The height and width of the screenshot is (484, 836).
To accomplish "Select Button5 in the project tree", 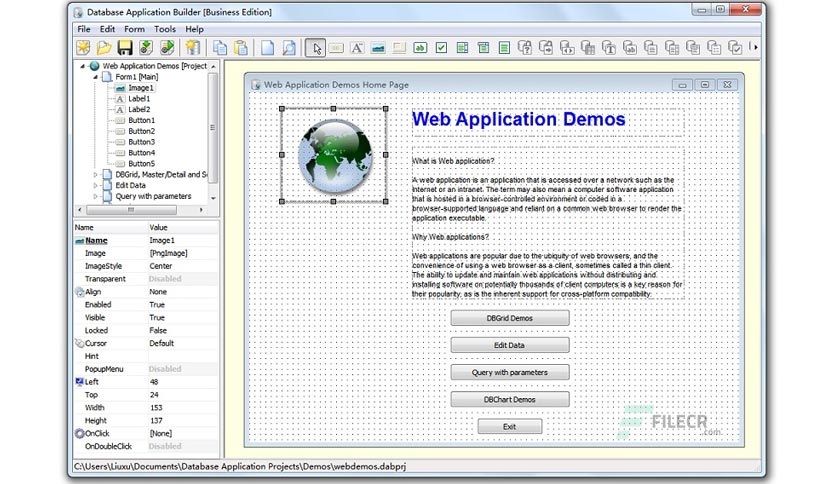I will point(141,164).
